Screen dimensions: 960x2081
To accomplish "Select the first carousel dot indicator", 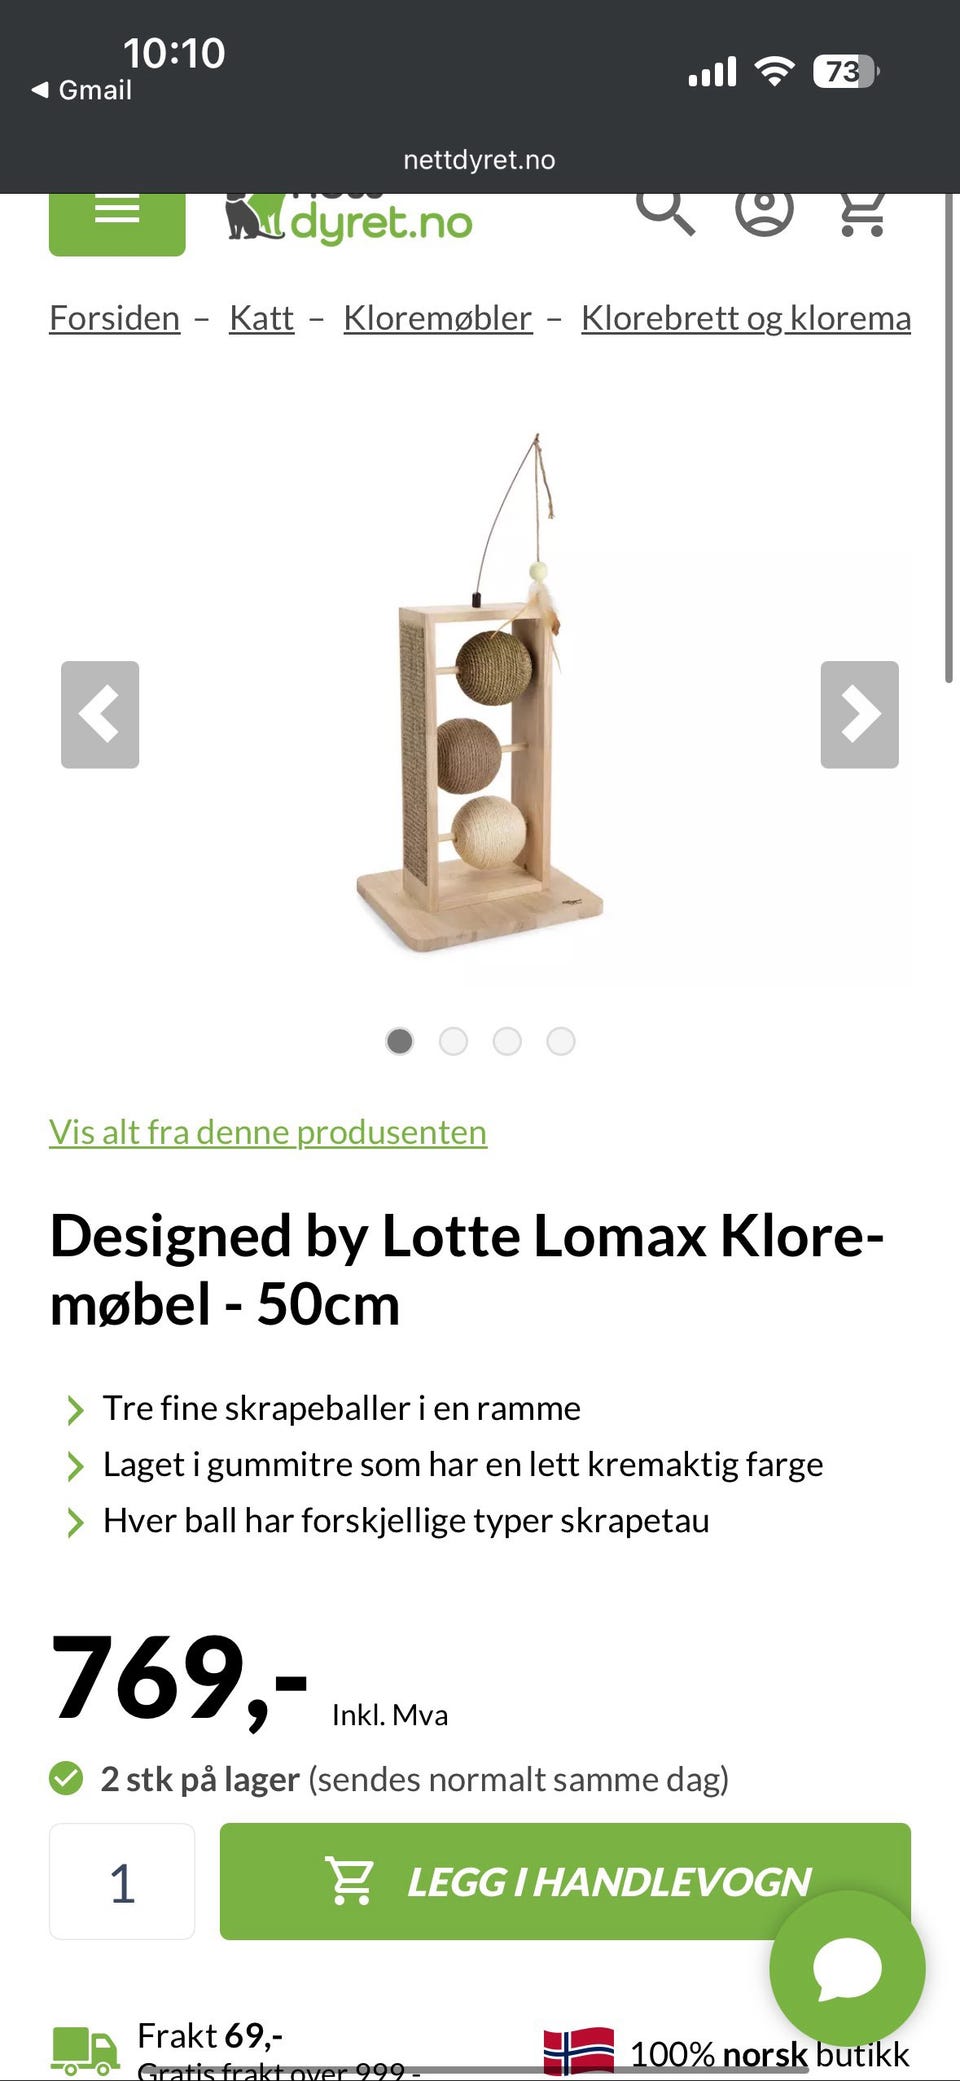I will [x=400, y=1041].
